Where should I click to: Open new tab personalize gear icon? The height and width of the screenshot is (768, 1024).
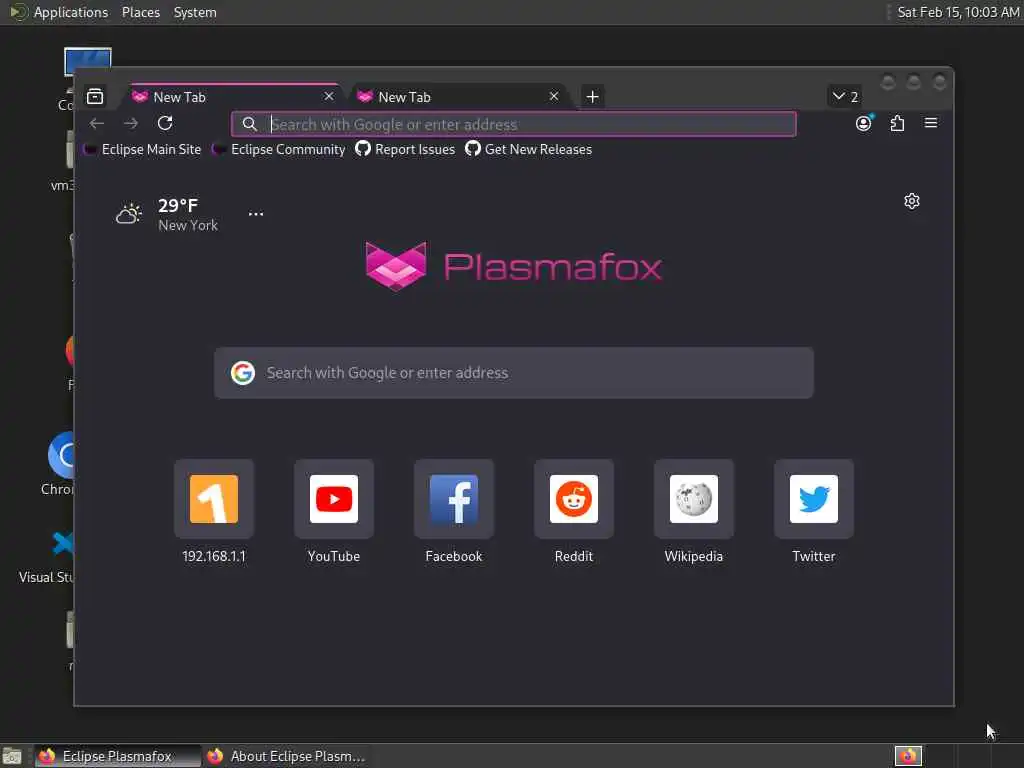click(912, 201)
